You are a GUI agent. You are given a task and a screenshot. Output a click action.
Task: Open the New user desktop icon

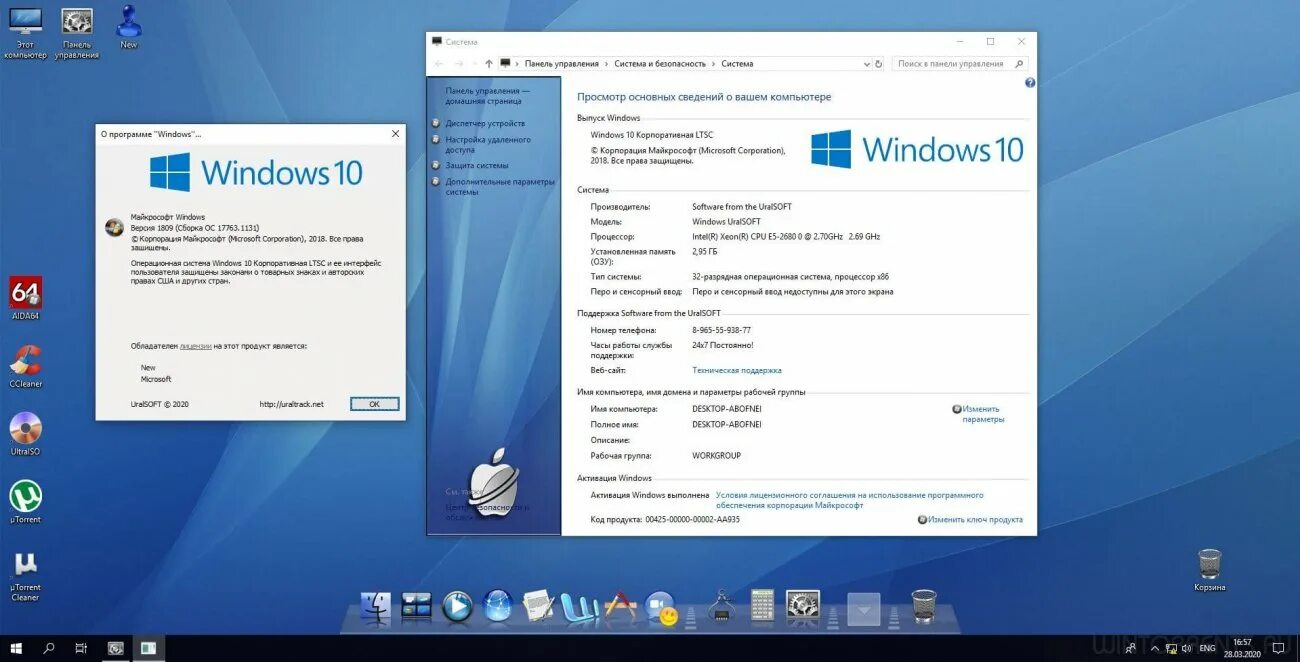pyautogui.click(x=128, y=27)
